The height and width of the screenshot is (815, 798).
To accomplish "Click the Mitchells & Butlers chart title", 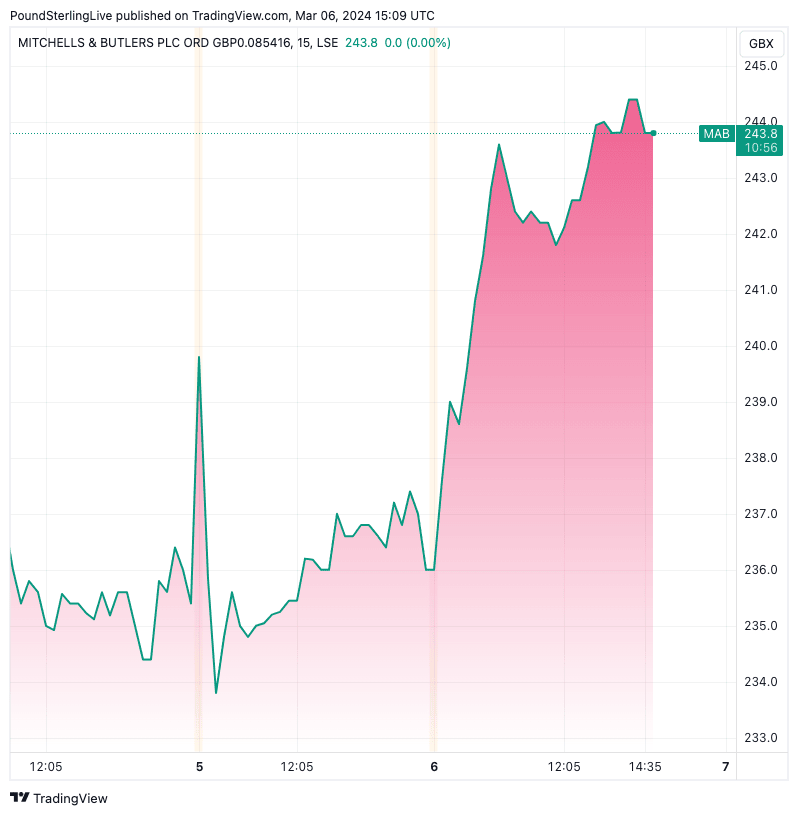I will 155,43.
